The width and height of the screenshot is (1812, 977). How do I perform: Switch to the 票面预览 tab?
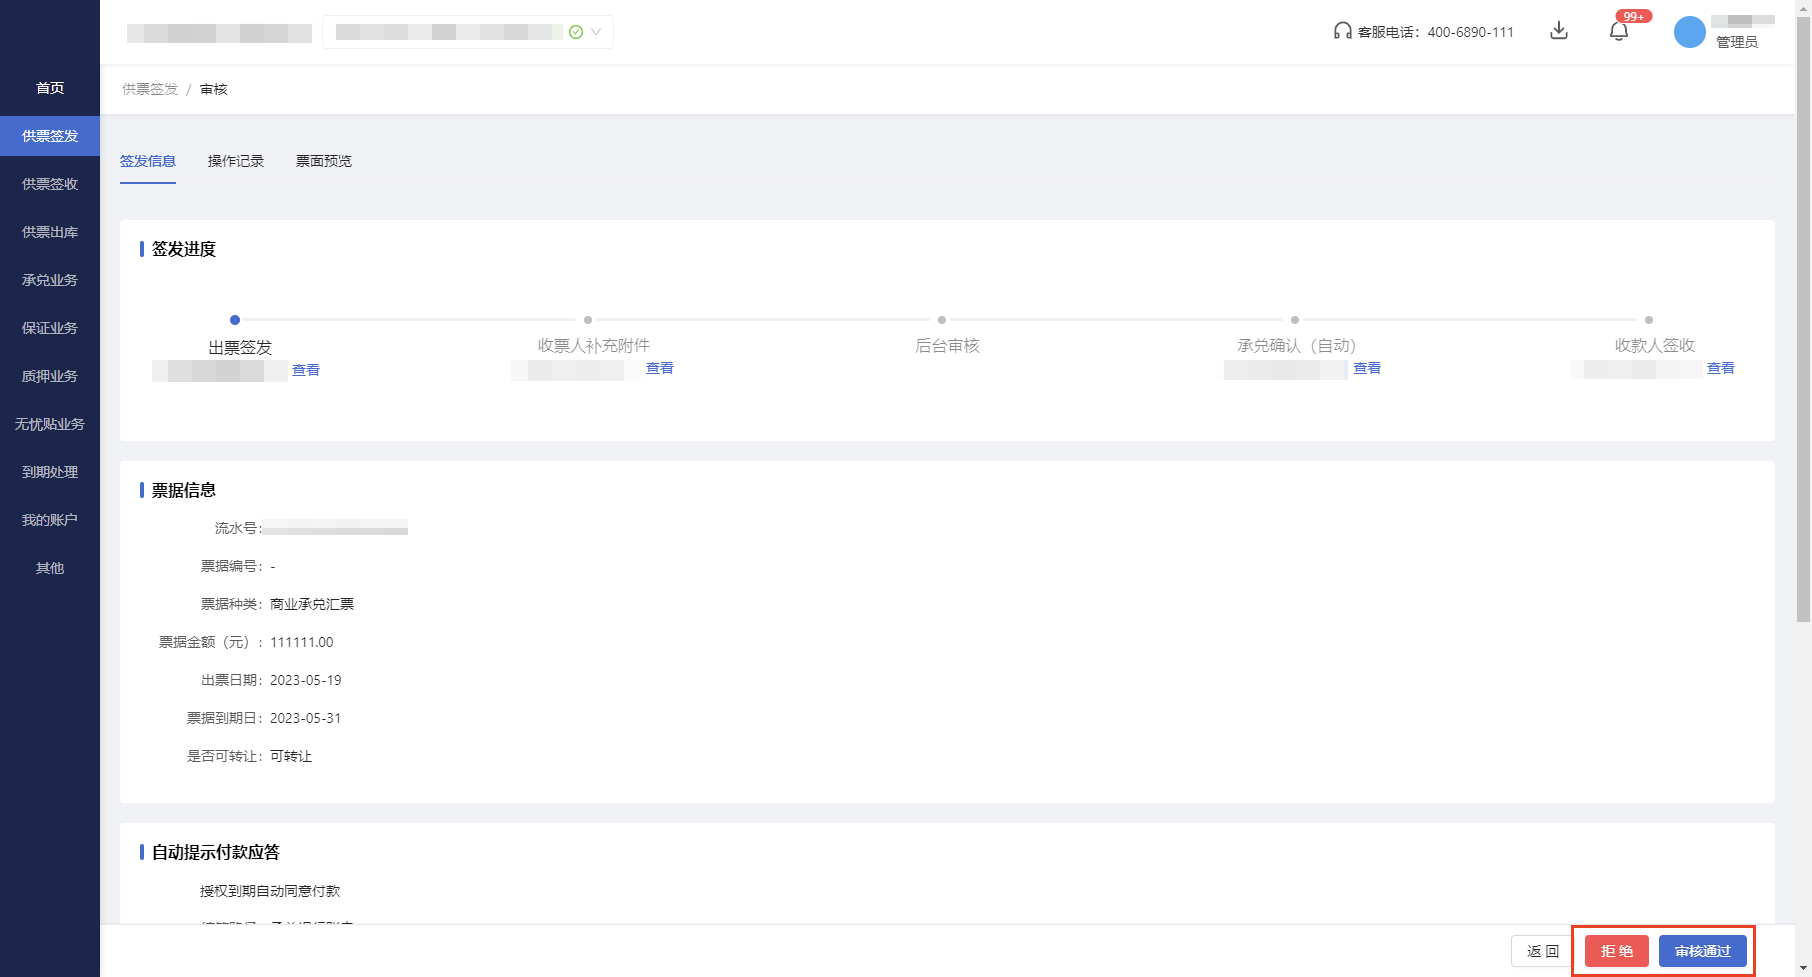[323, 161]
